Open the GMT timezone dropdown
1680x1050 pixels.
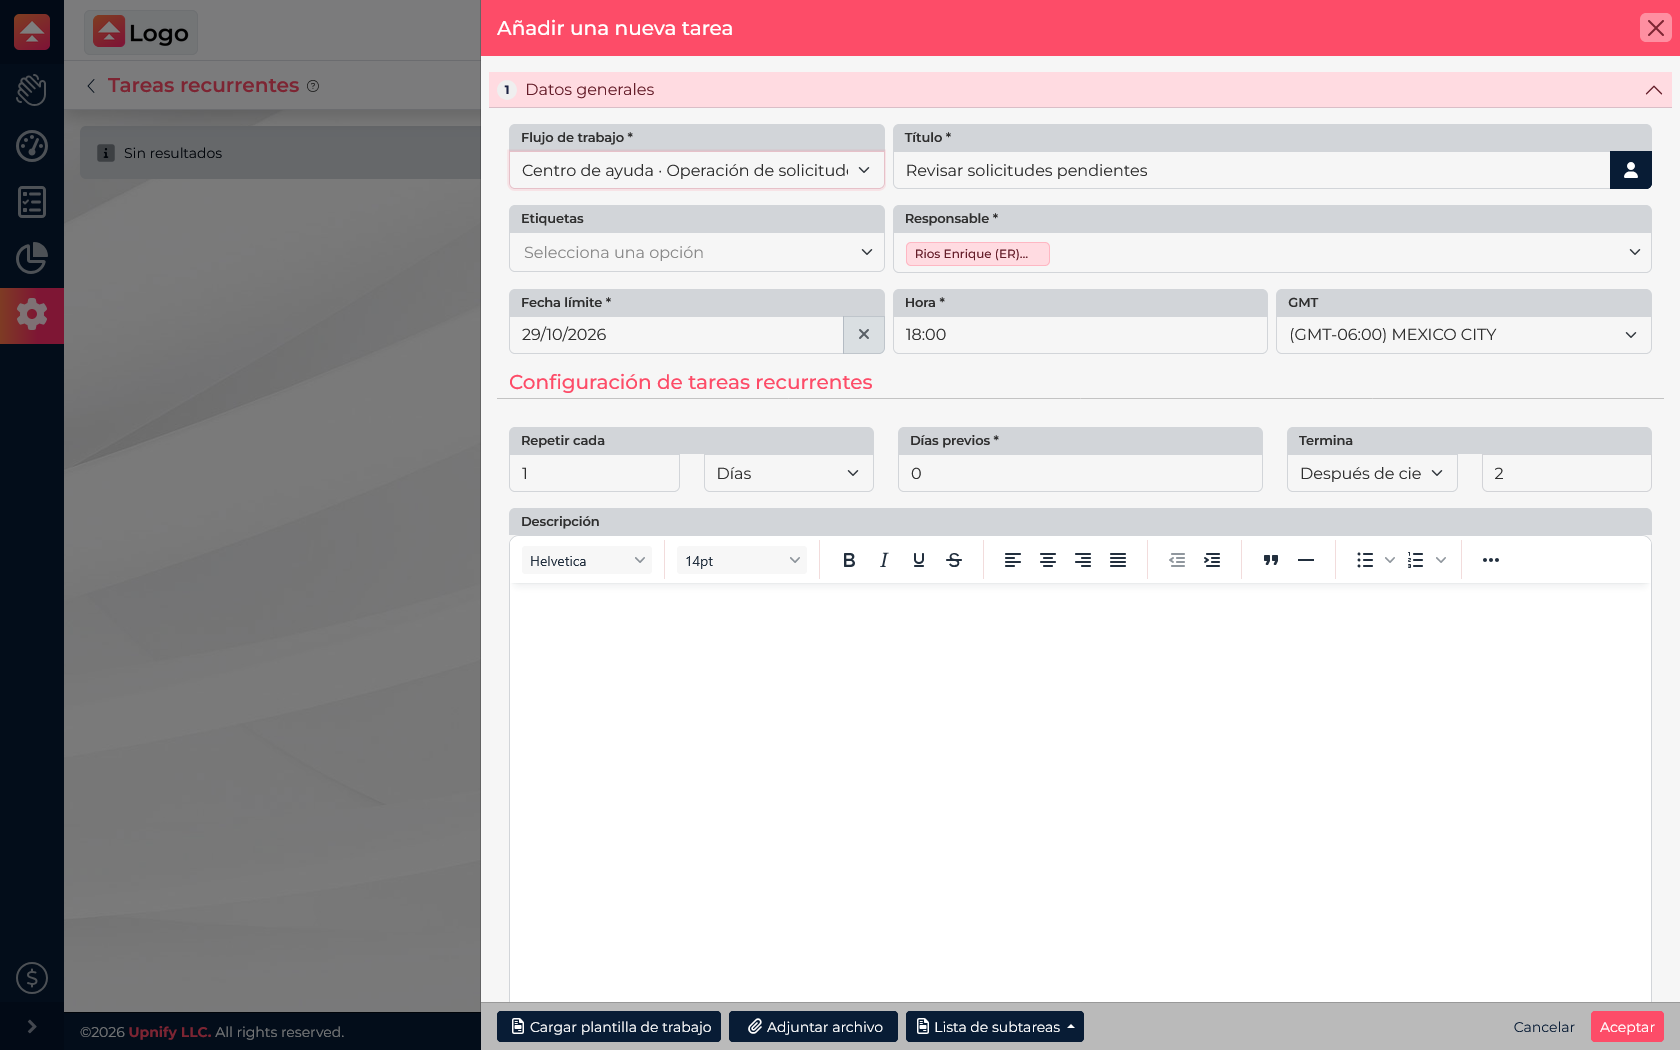click(1464, 335)
